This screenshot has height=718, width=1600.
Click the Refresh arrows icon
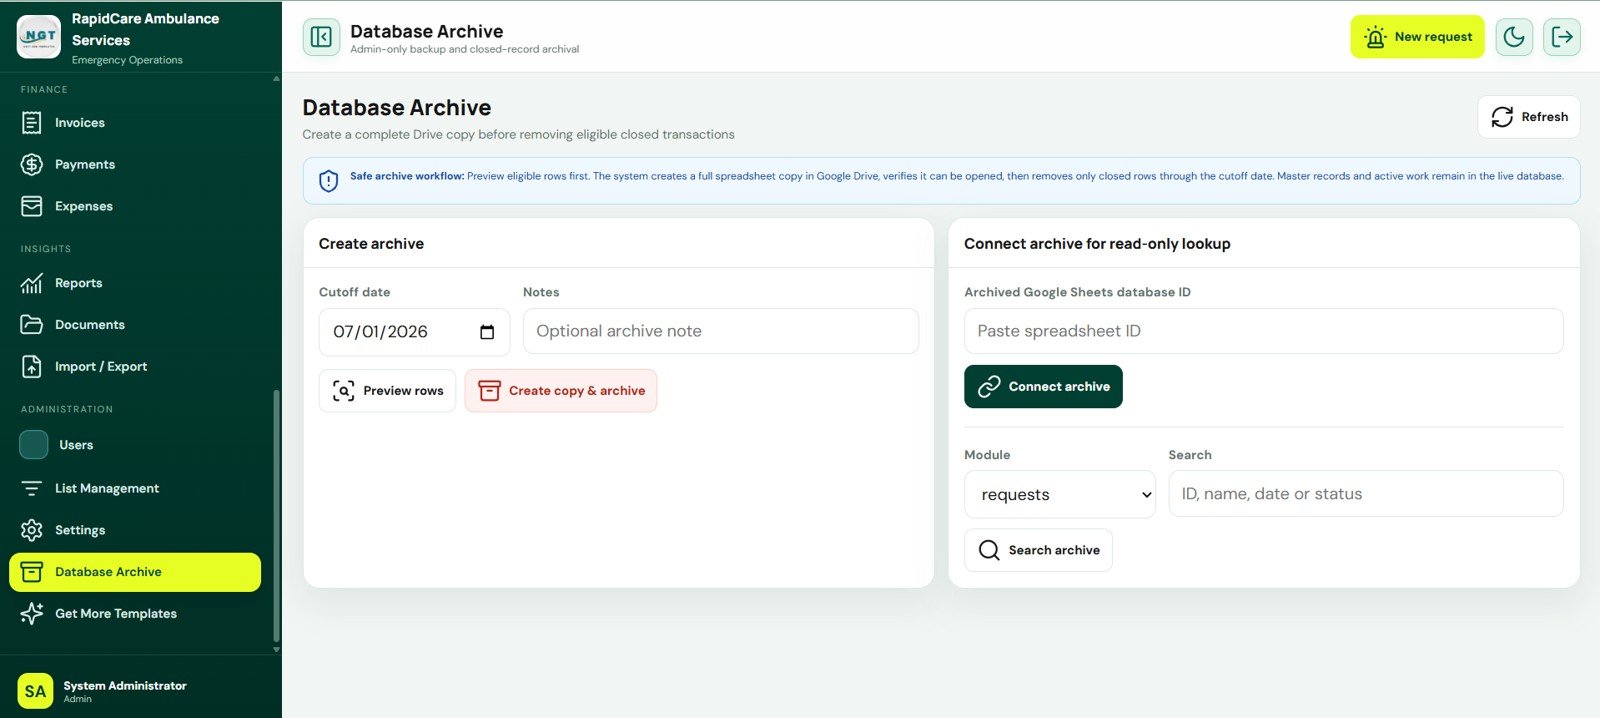click(x=1502, y=117)
